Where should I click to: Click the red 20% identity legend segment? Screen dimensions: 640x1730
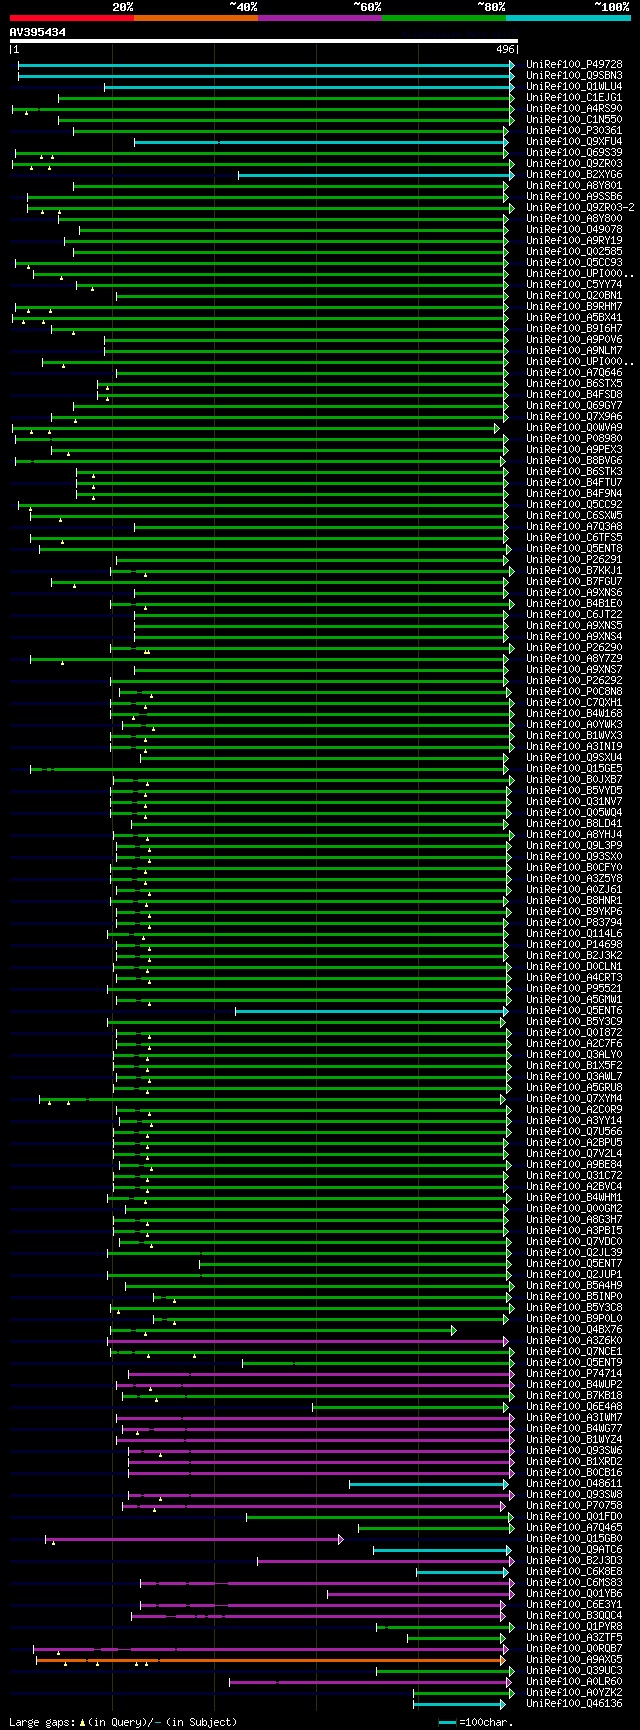(72, 18)
